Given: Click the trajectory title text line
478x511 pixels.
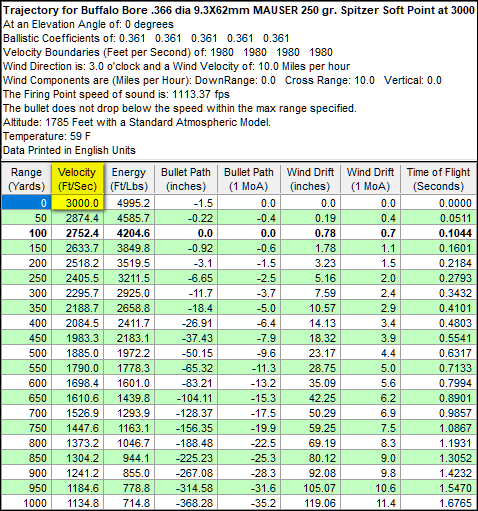Looking at the screenshot, I should point(239,10).
